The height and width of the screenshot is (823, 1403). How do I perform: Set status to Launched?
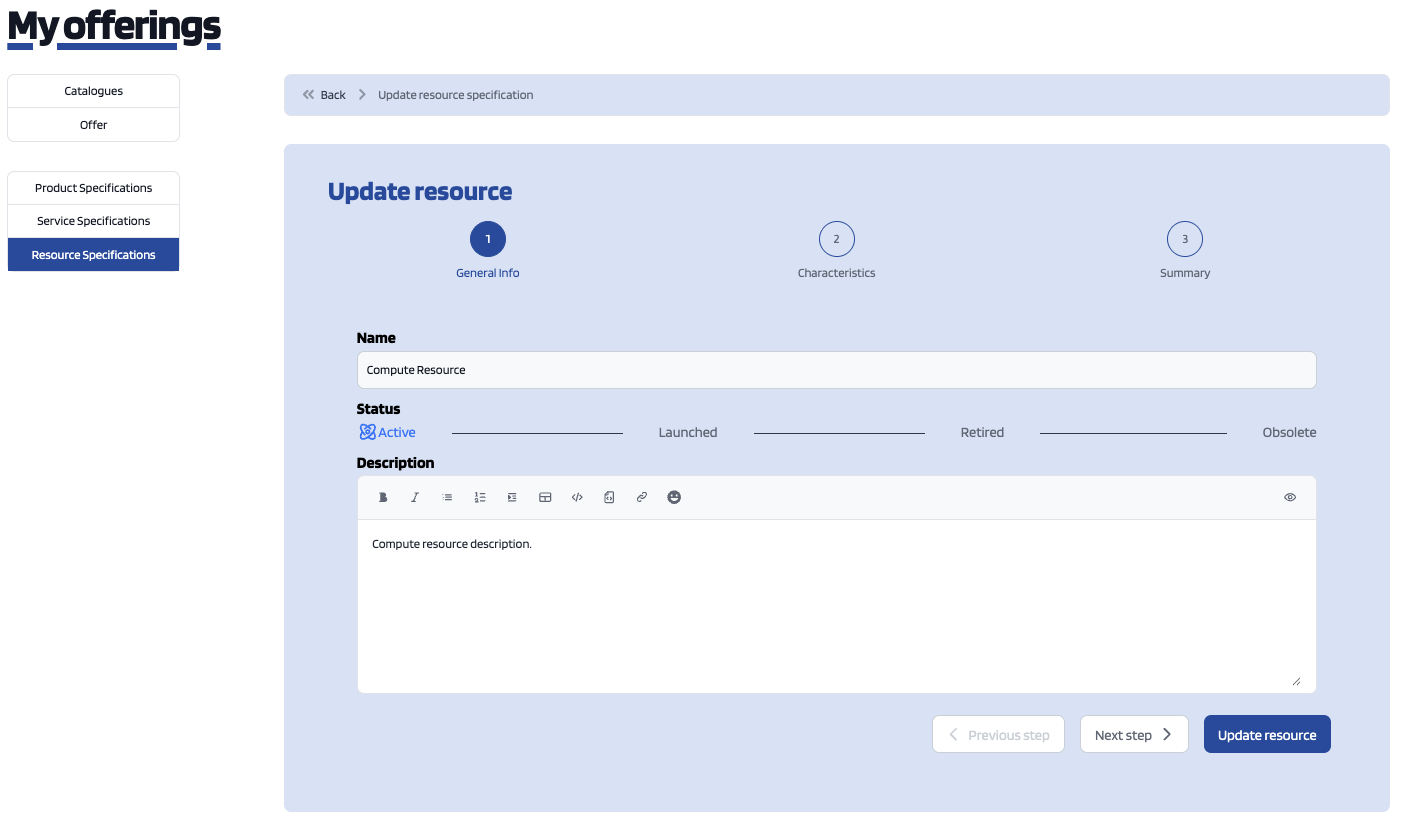(687, 433)
